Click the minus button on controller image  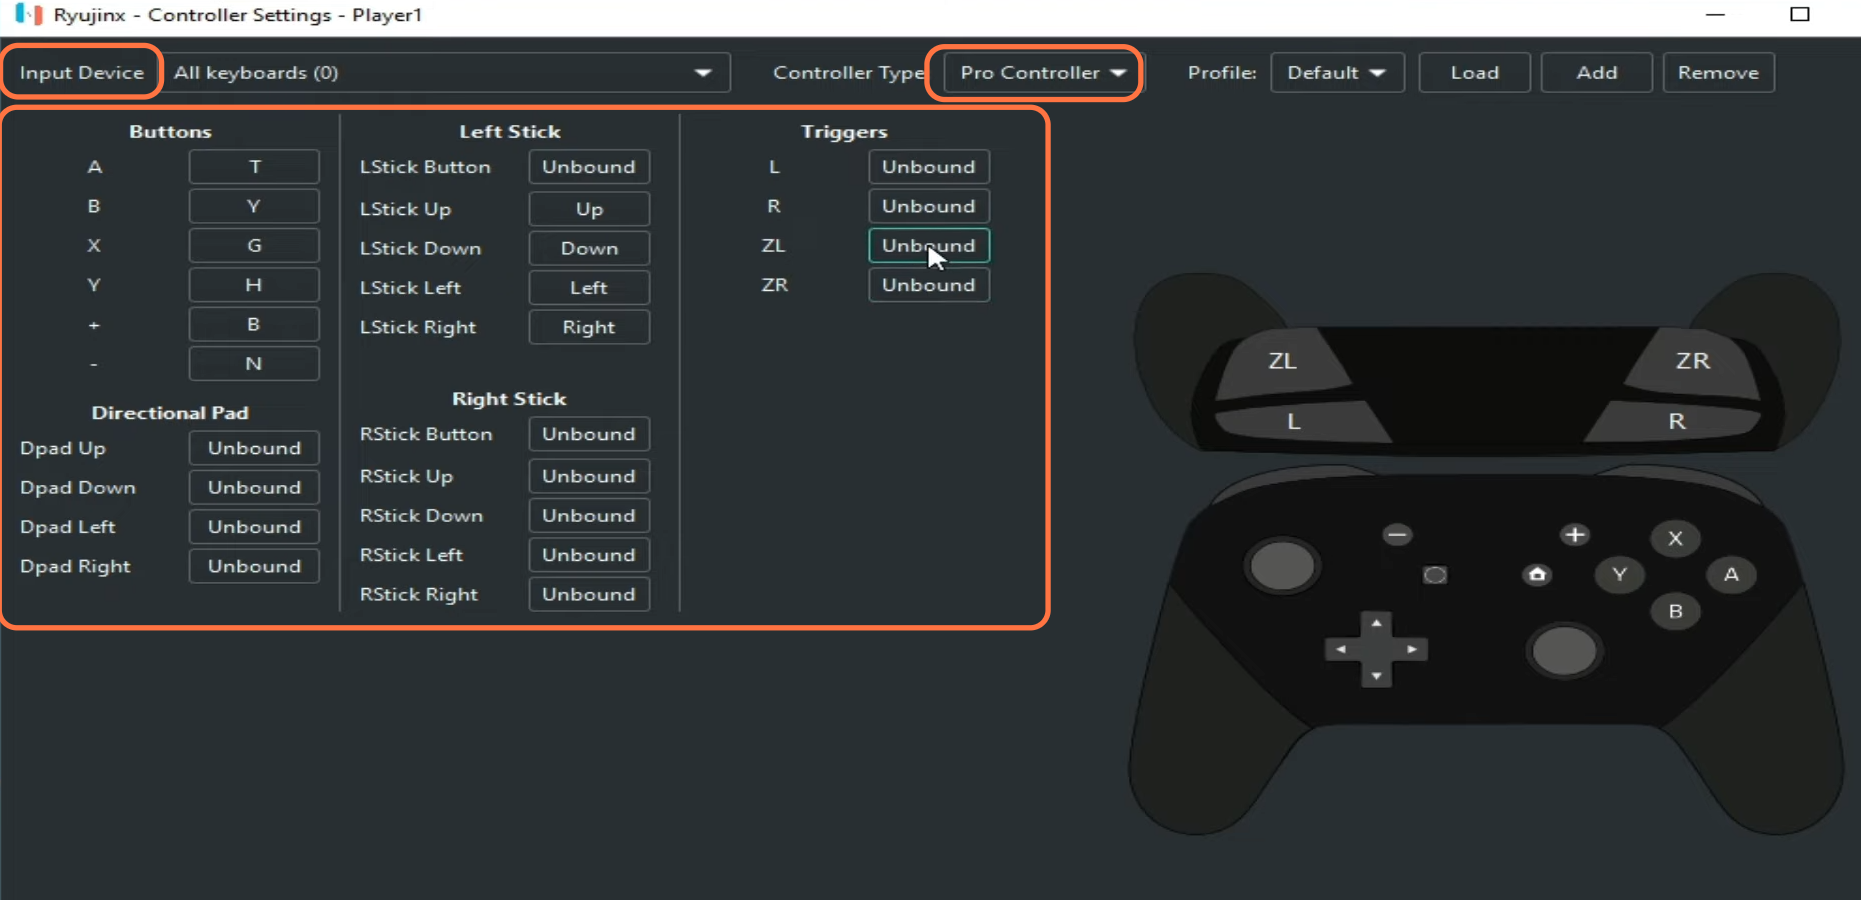click(1398, 535)
